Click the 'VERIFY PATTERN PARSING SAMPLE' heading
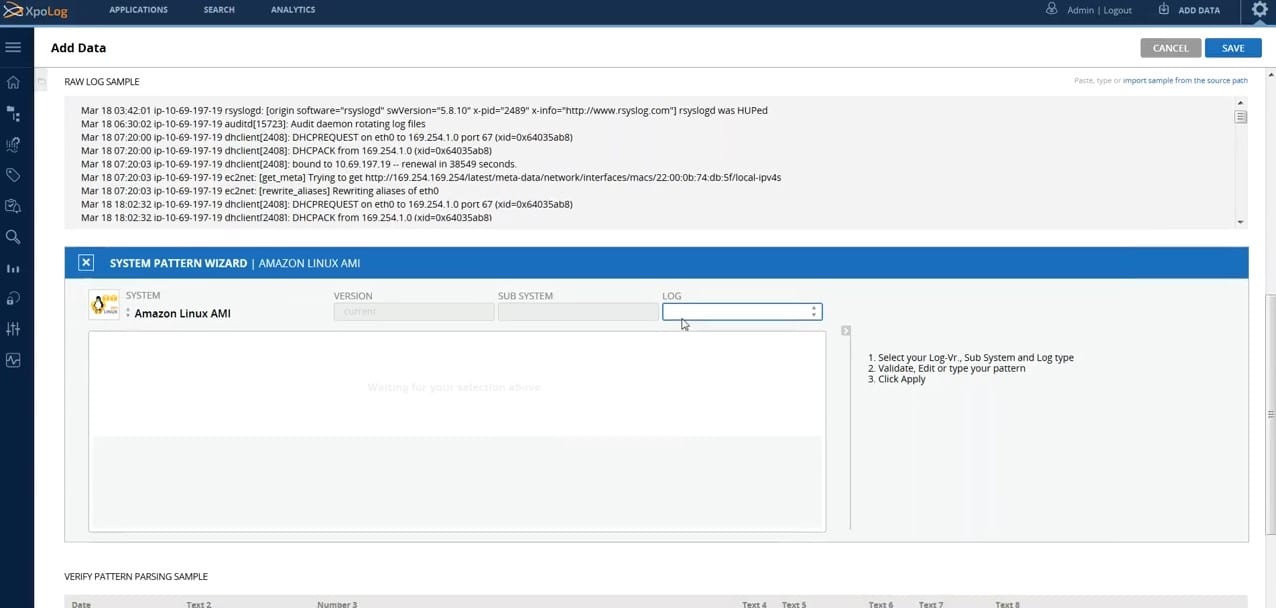 click(x=136, y=577)
